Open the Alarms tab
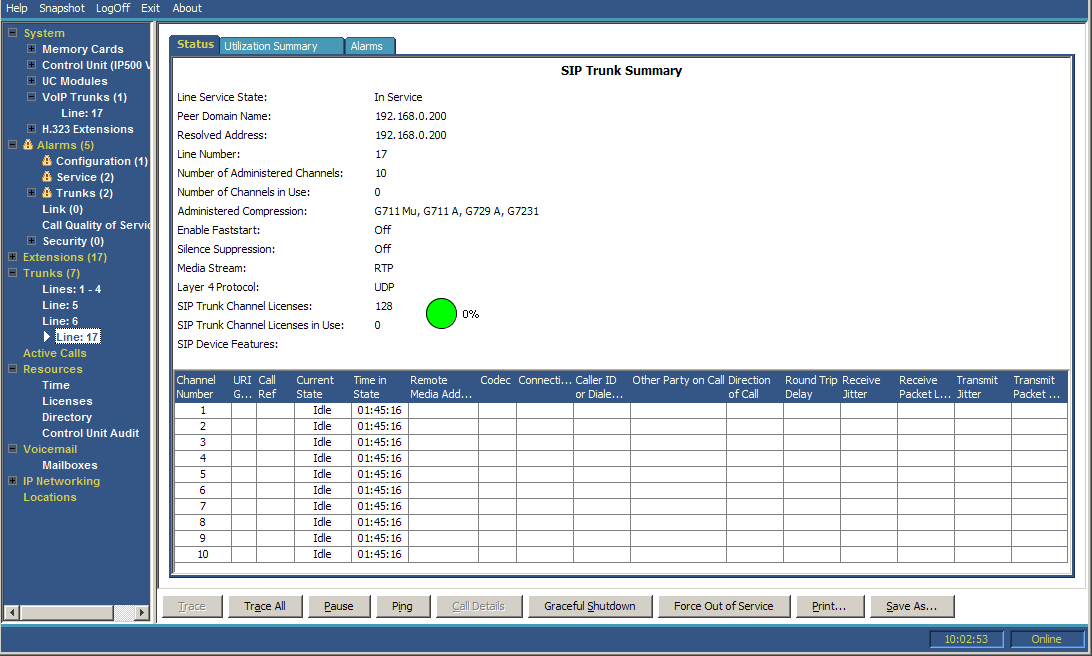Screen dimensions: 1092x656 click(x=369, y=46)
